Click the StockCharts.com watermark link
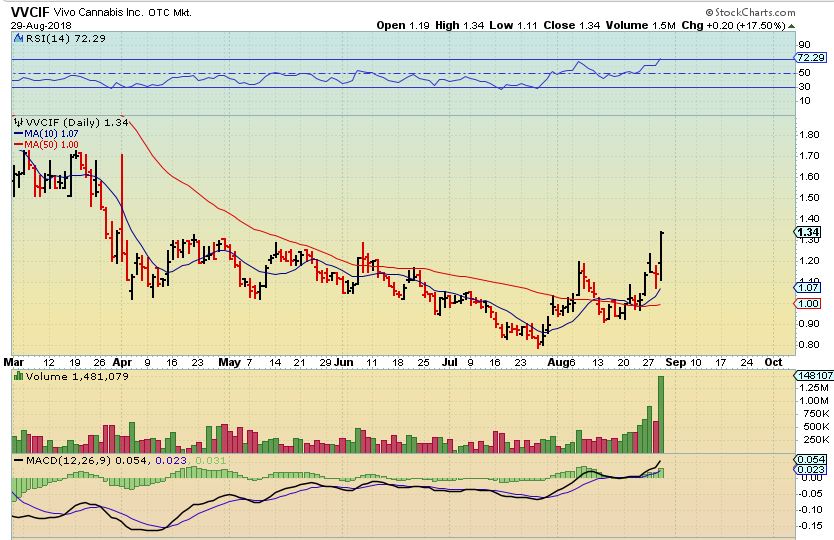This screenshot has width=834, height=540. tap(750, 12)
